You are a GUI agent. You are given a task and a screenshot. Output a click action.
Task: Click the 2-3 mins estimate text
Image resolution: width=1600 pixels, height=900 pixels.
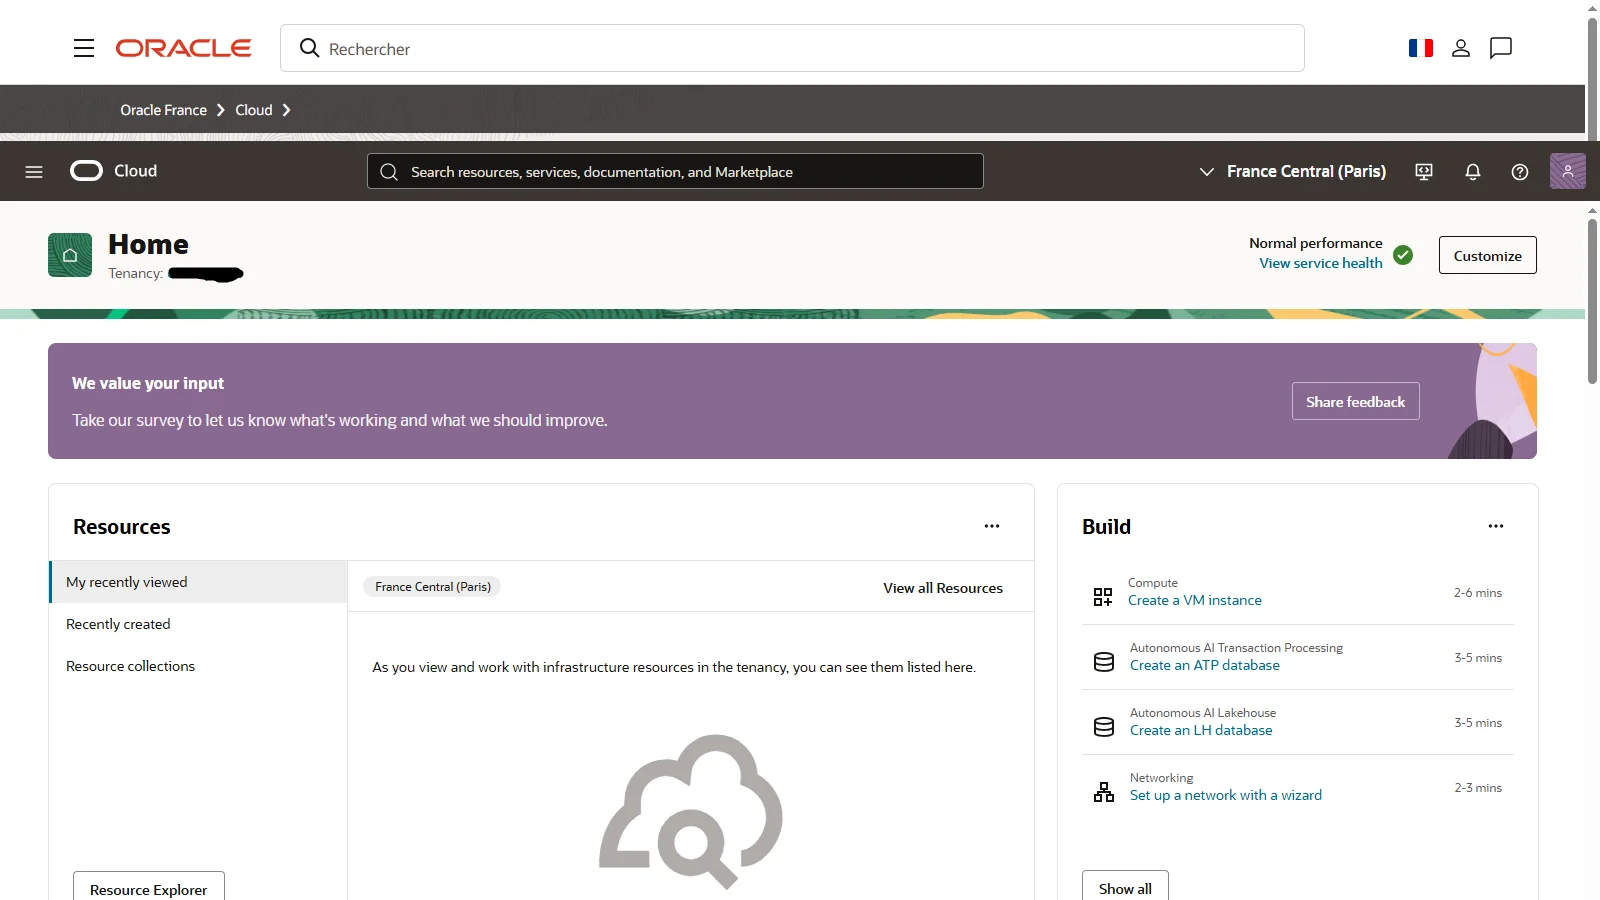pyautogui.click(x=1478, y=788)
